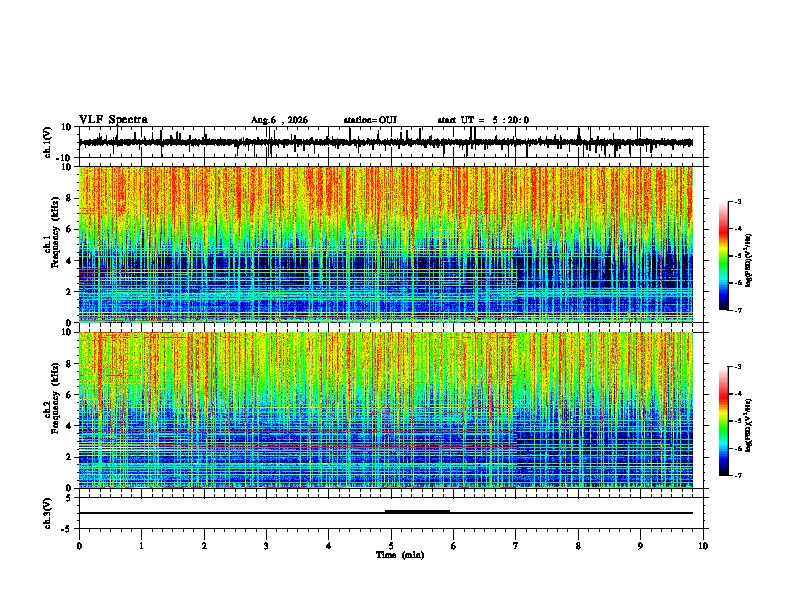
Task: Click the time axis tick label "4"
Action: click(x=329, y=546)
